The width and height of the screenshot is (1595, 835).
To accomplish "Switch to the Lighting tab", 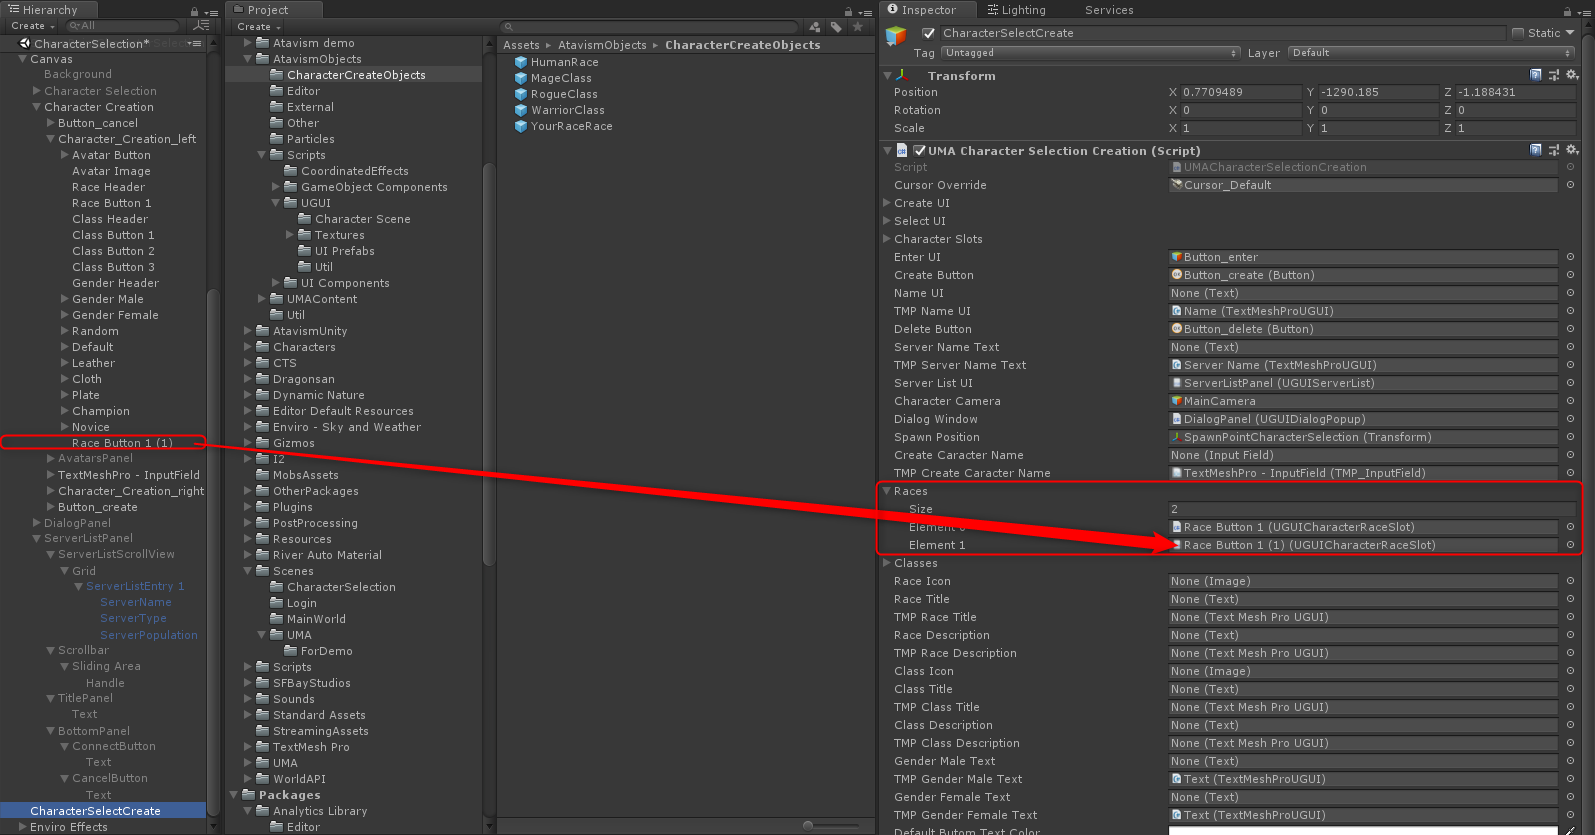I will point(1016,10).
